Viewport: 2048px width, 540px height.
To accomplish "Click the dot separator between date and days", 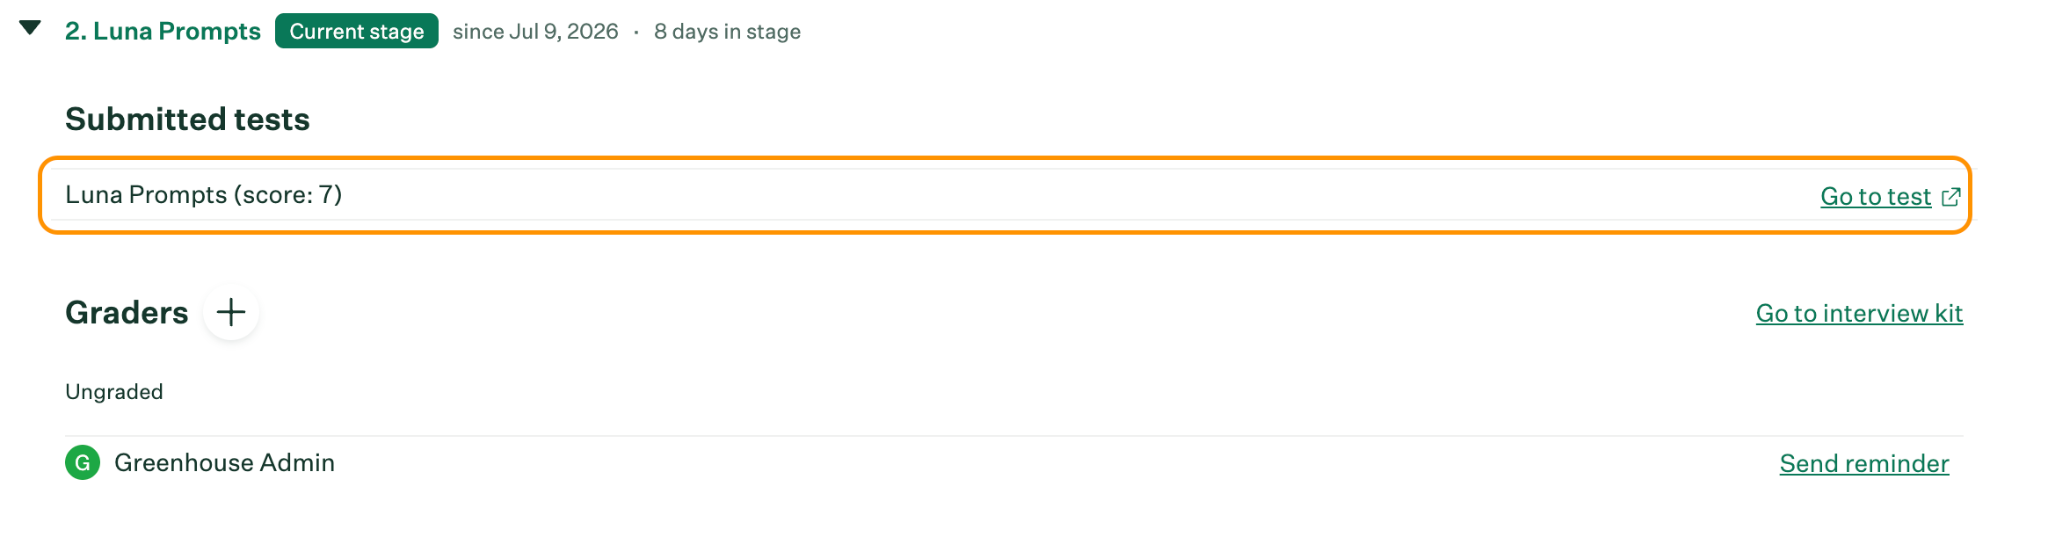I will [636, 32].
